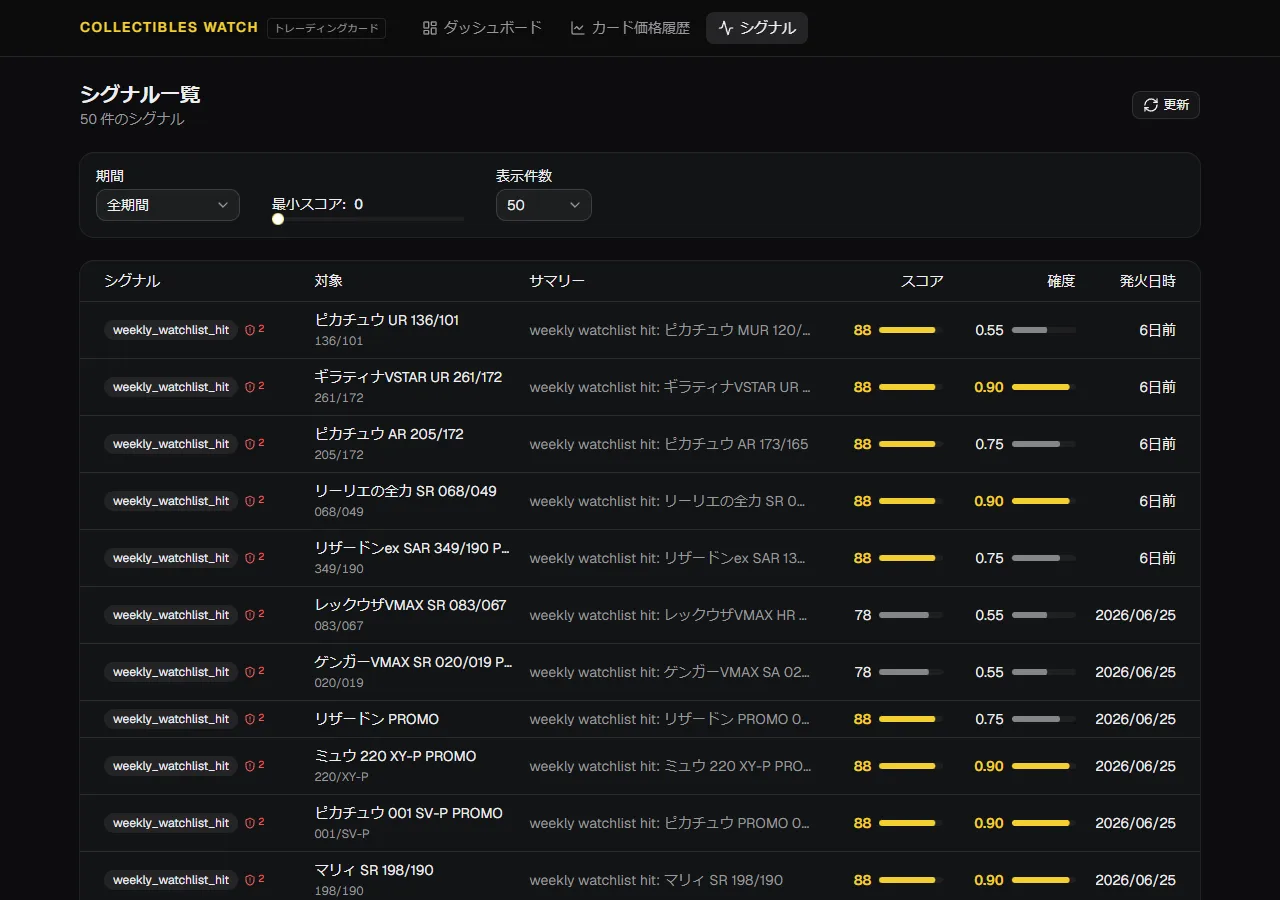Click the スコア column header
Viewport: 1280px width, 900px height.
pos(922,281)
